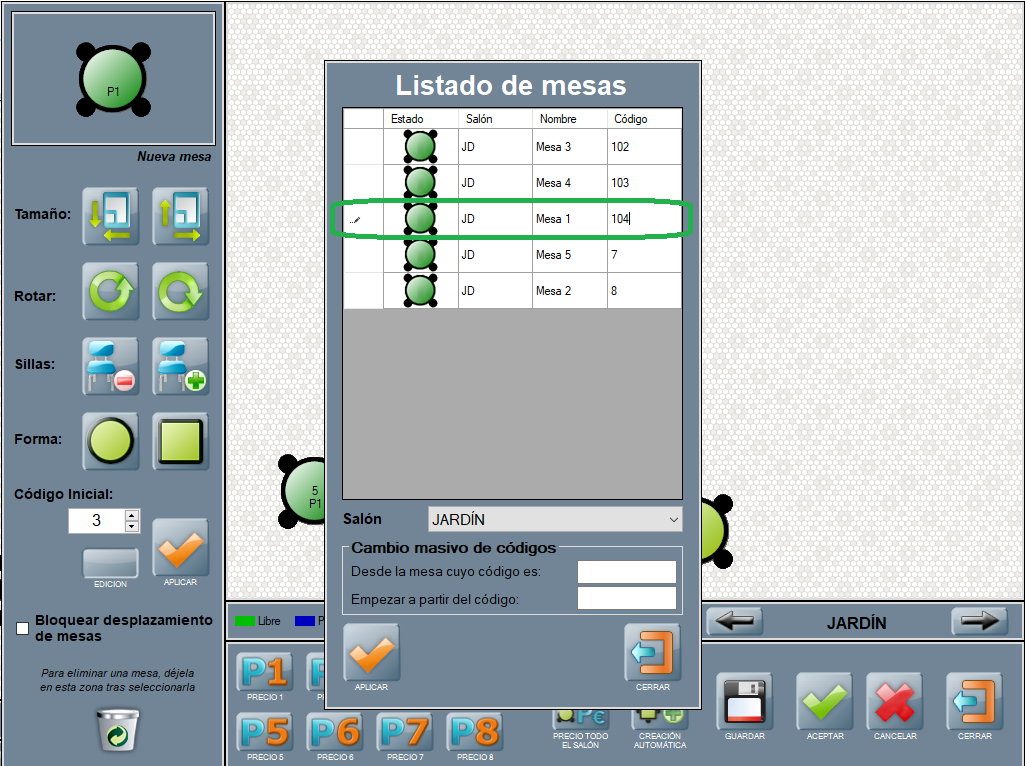This screenshot has width=1025, height=766.
Task: Select the Mesa 5 row in the table list
Action: (x=553, y=255)
